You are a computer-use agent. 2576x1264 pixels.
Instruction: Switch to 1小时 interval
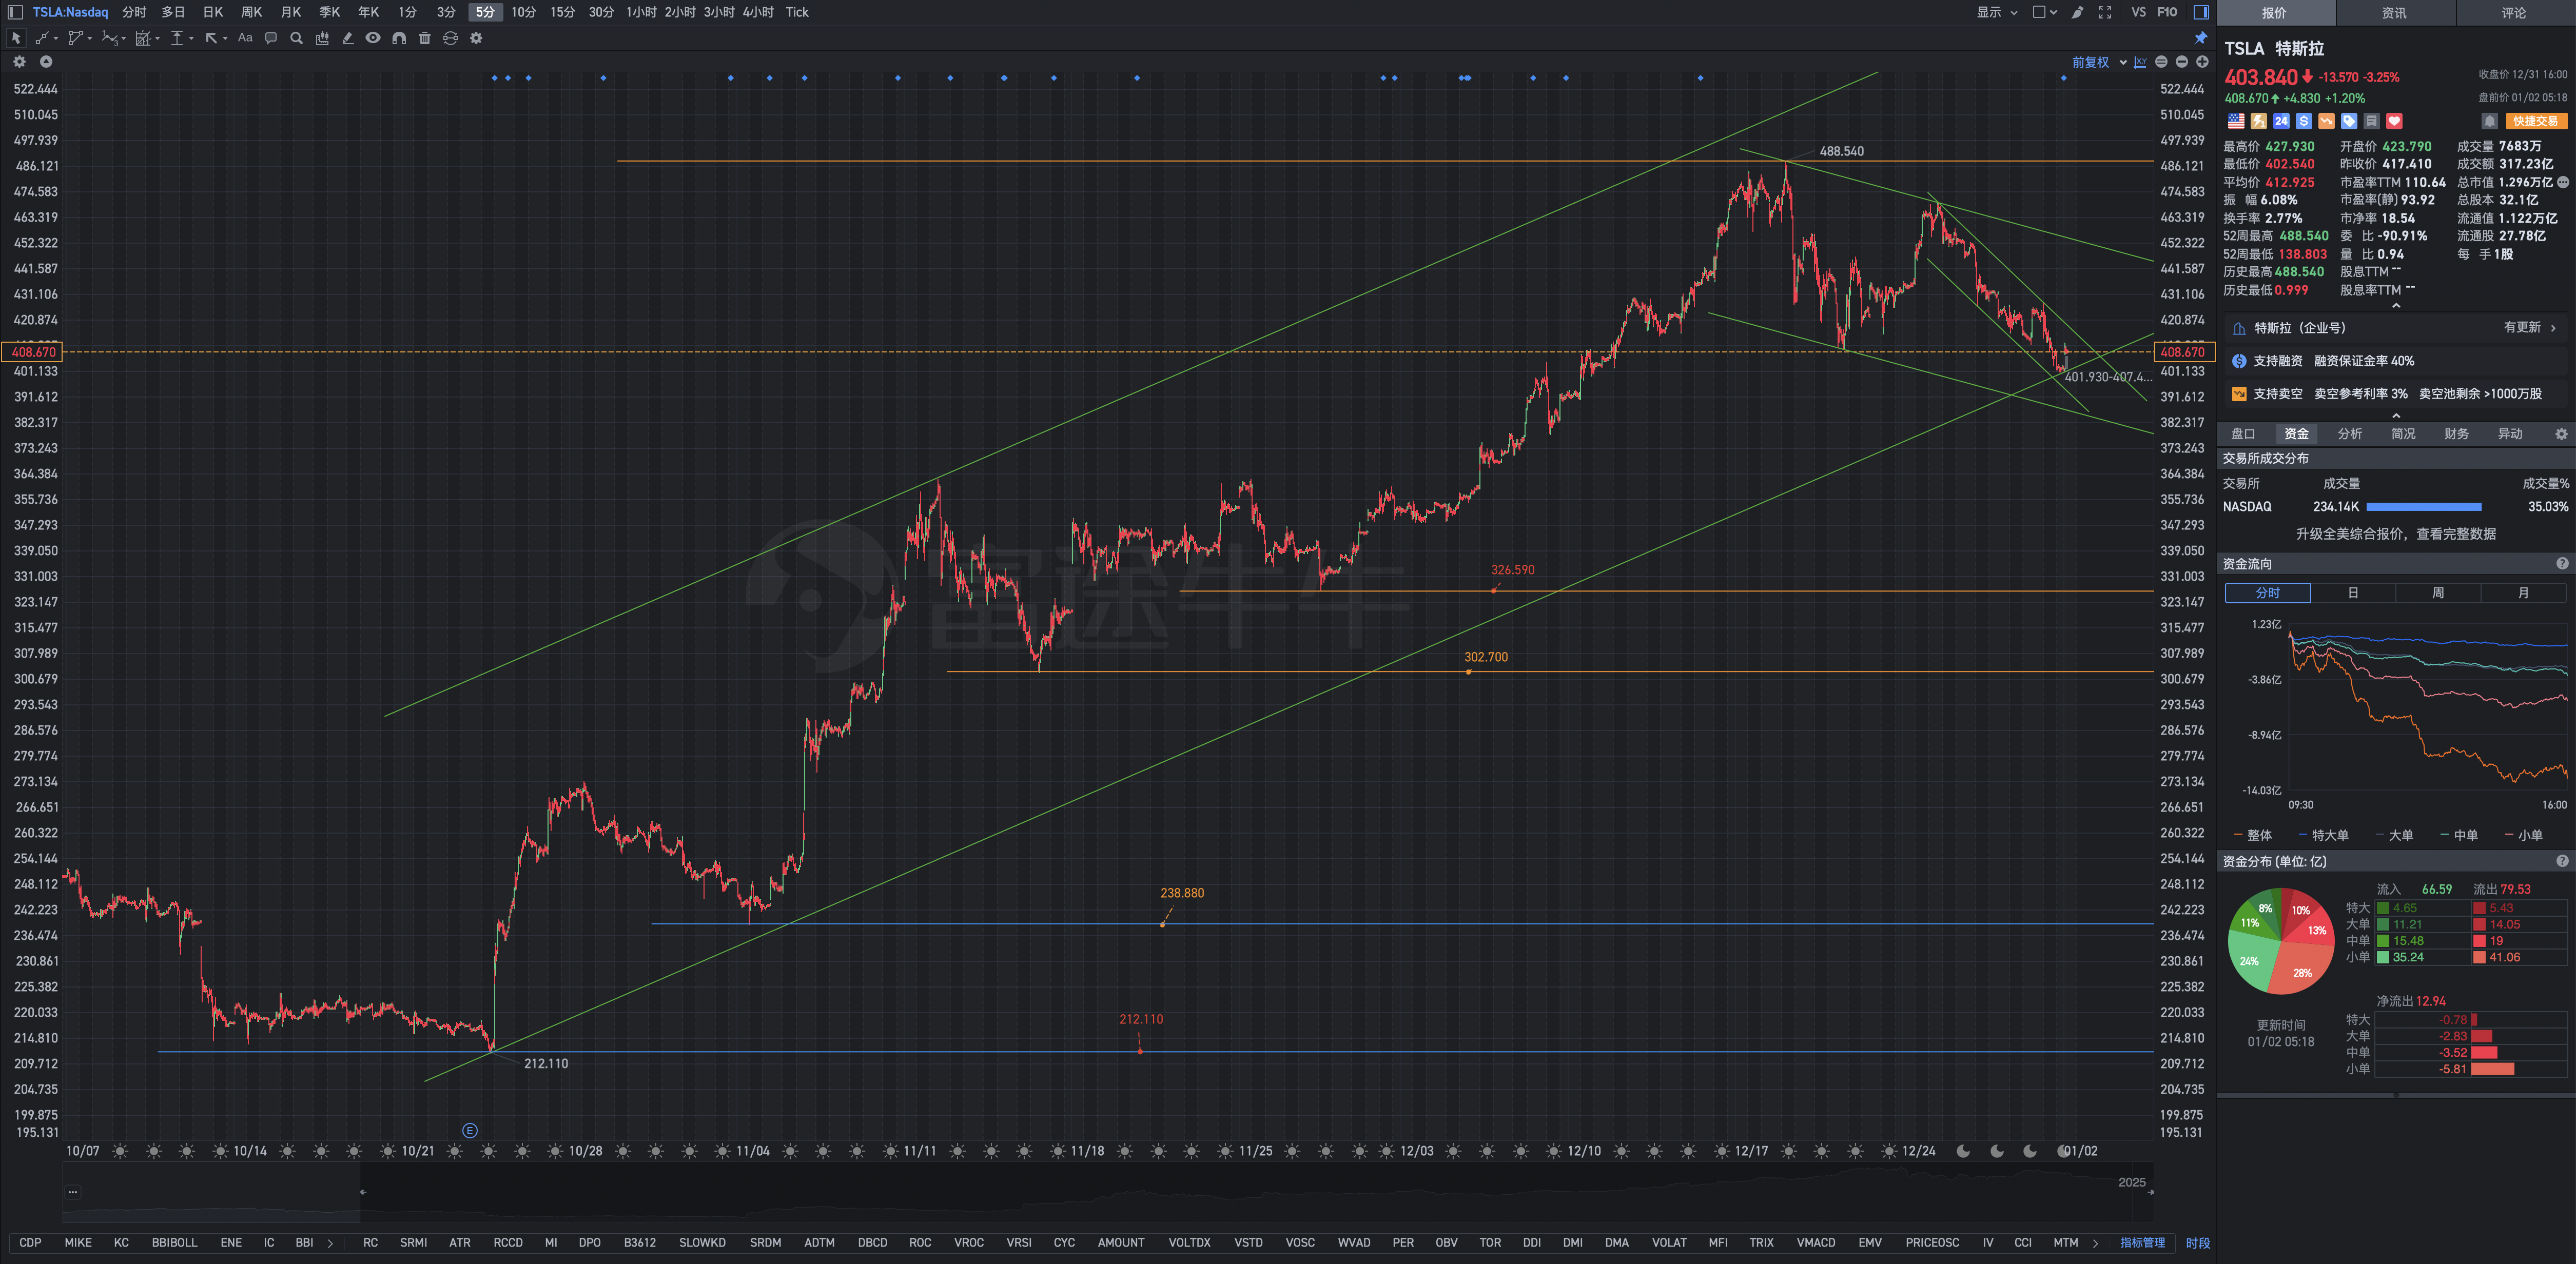click(x=641, y=12)
